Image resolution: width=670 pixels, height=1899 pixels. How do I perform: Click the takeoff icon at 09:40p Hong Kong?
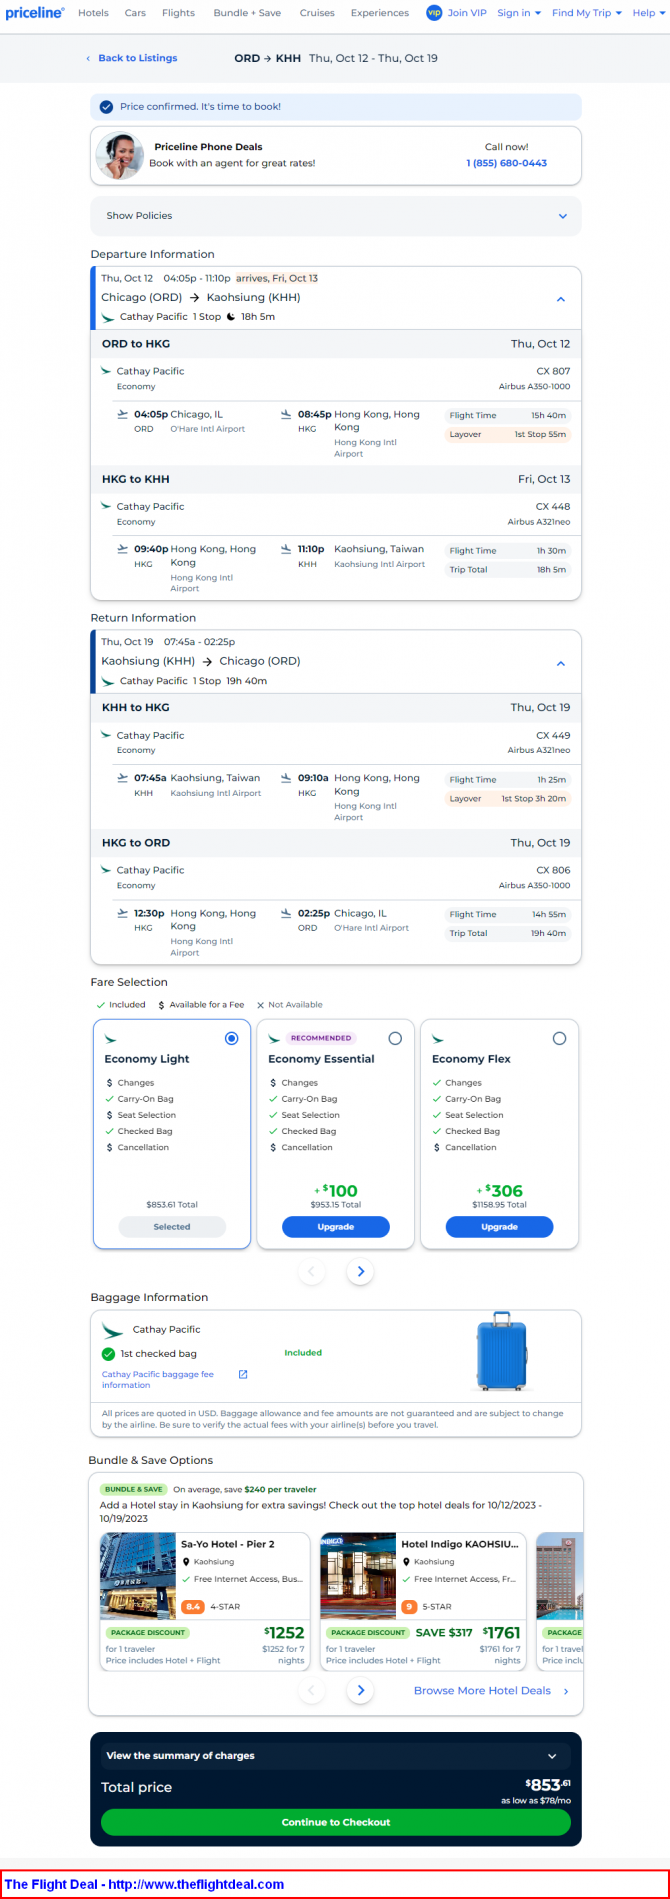tap(123, 549)
